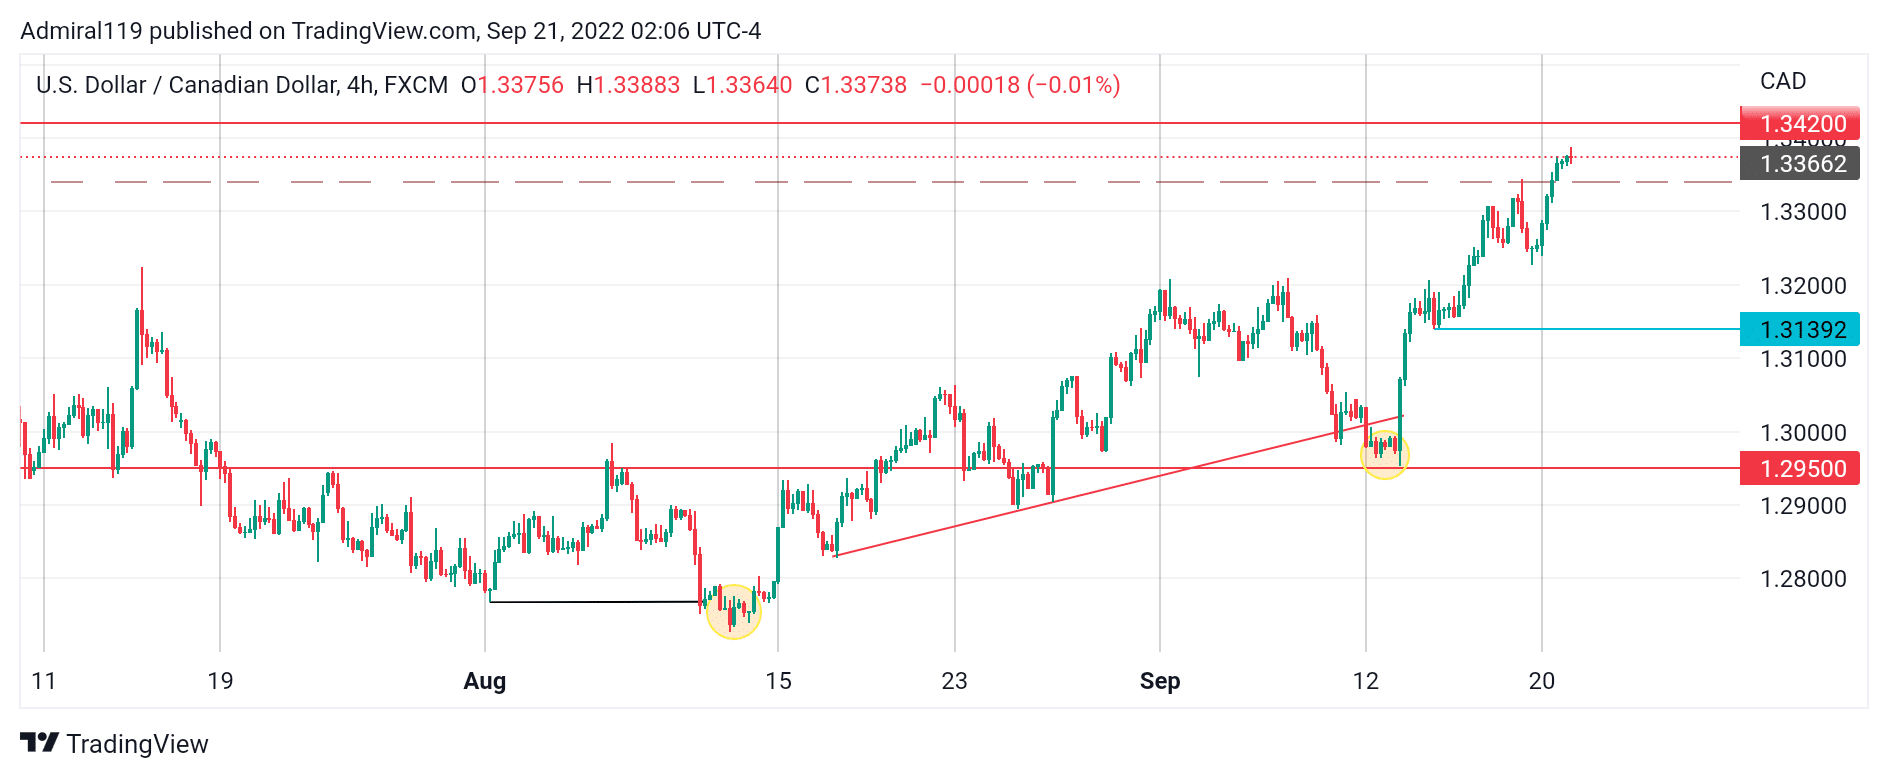Click the yellow circle marker near September 12

[x=1385, y=455]
